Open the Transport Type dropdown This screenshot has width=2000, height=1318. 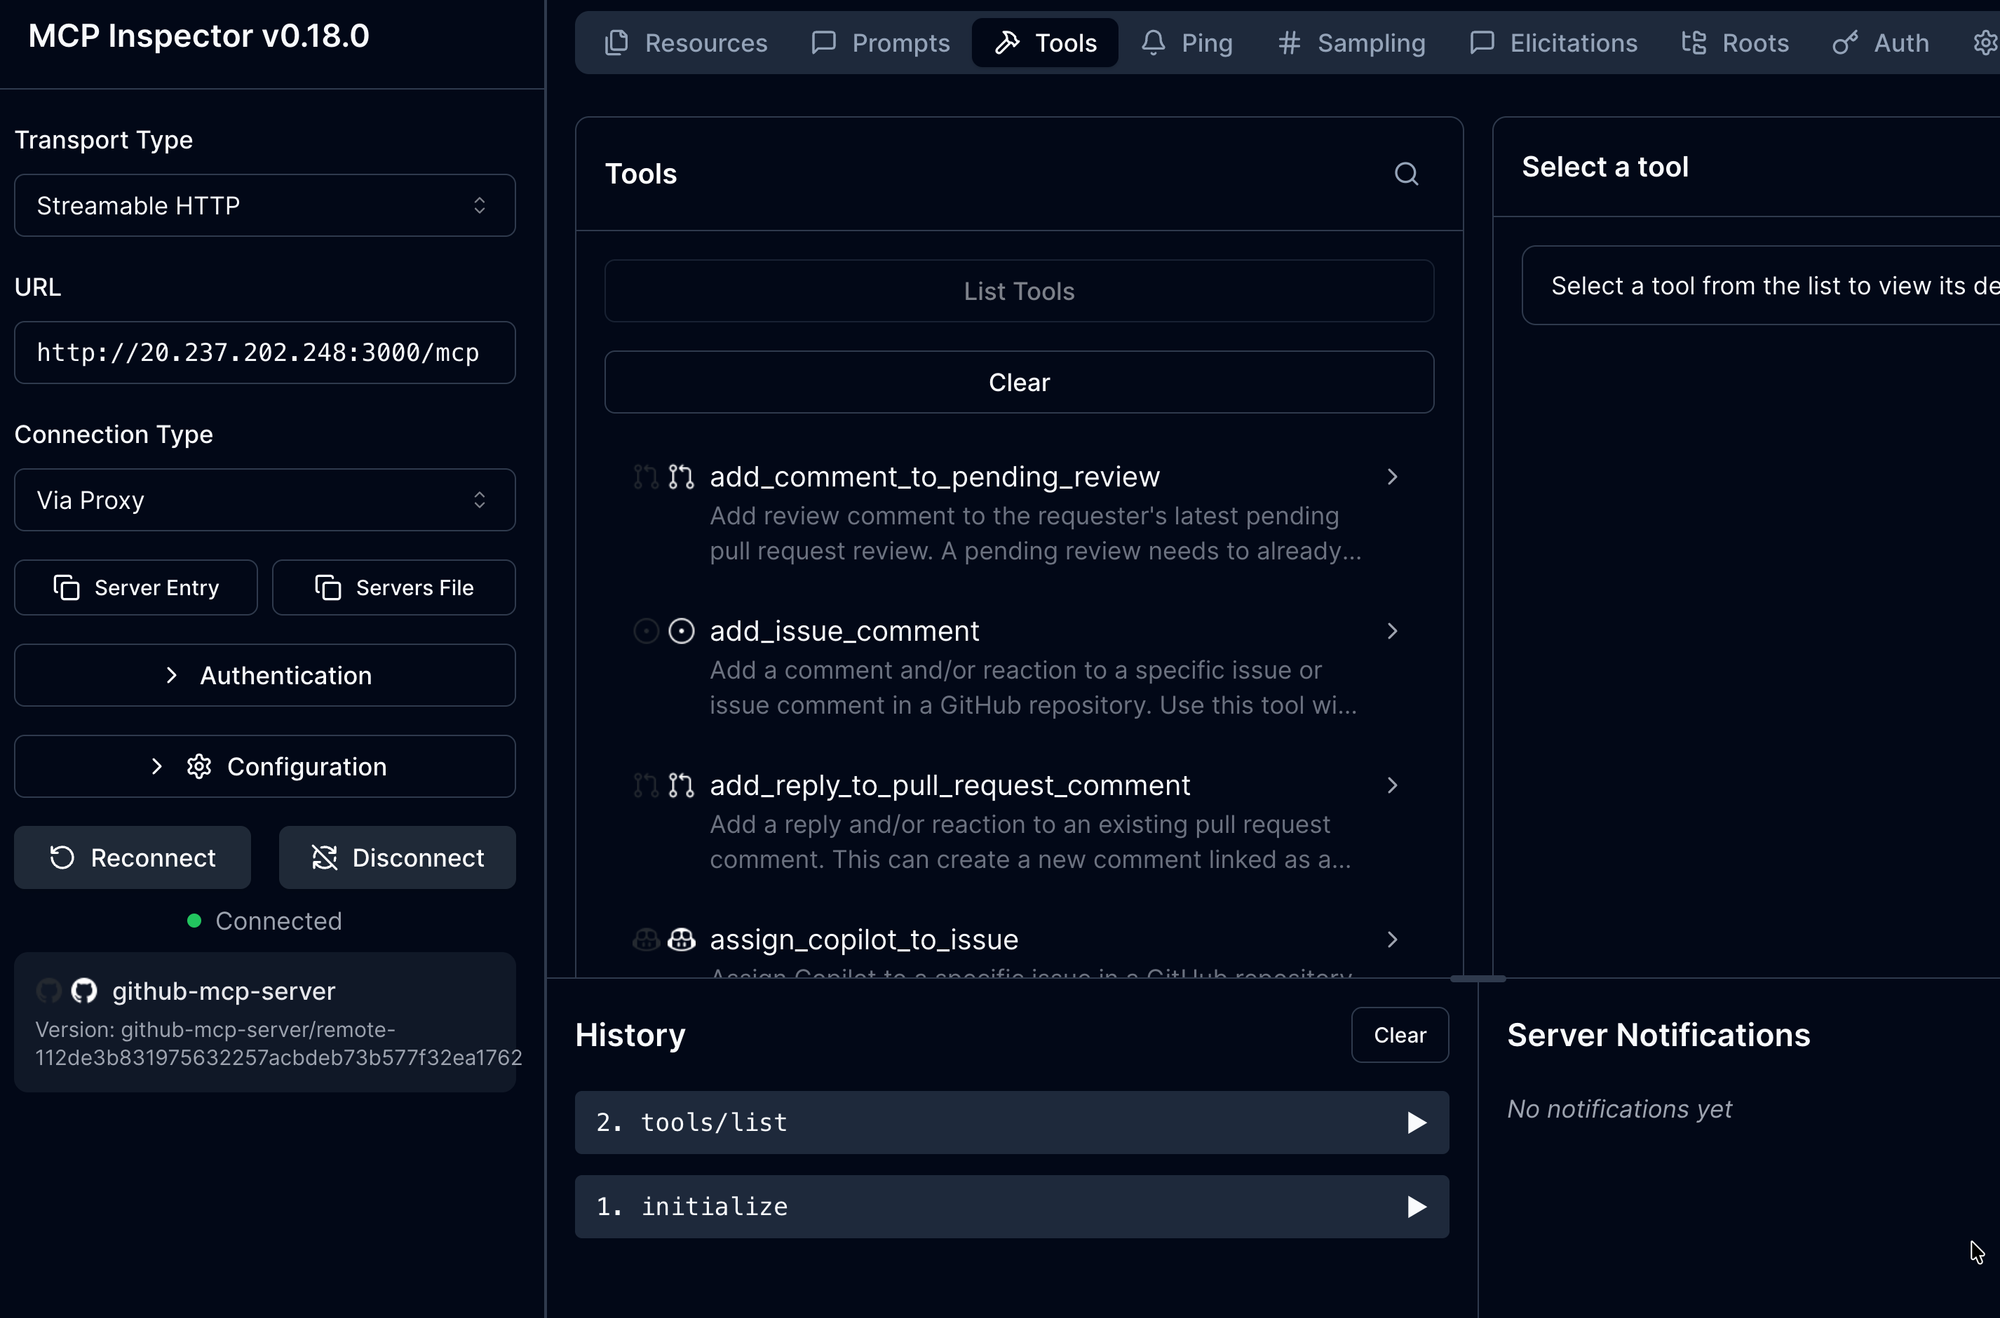tap(265, 206)
